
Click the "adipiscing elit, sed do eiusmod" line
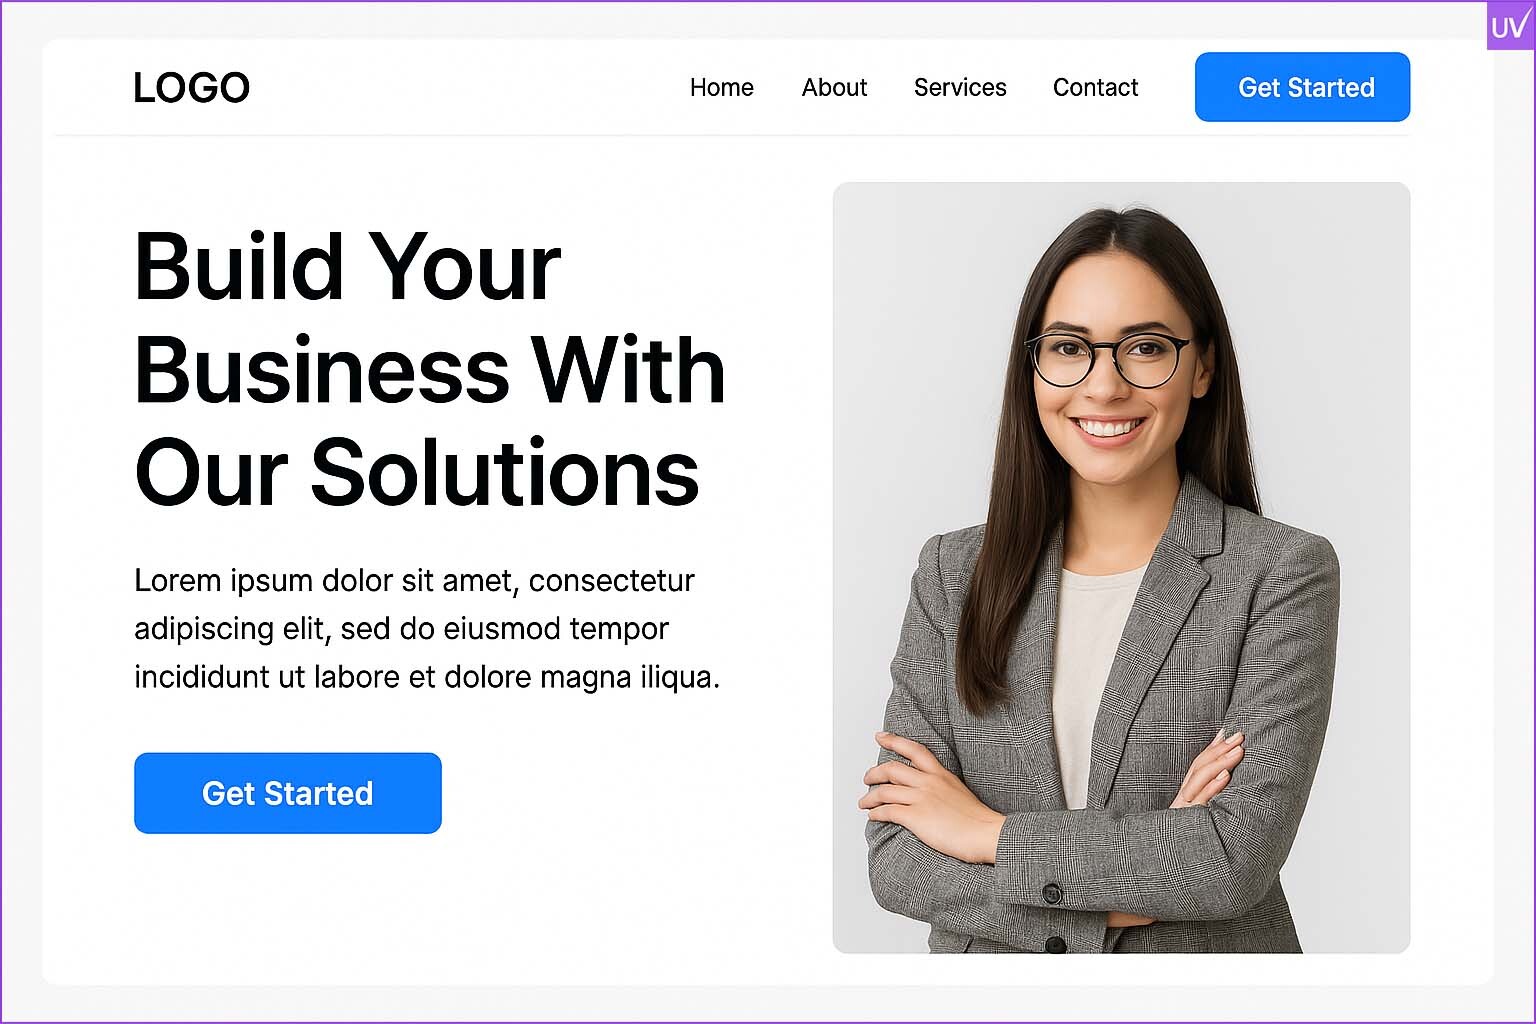401,629
